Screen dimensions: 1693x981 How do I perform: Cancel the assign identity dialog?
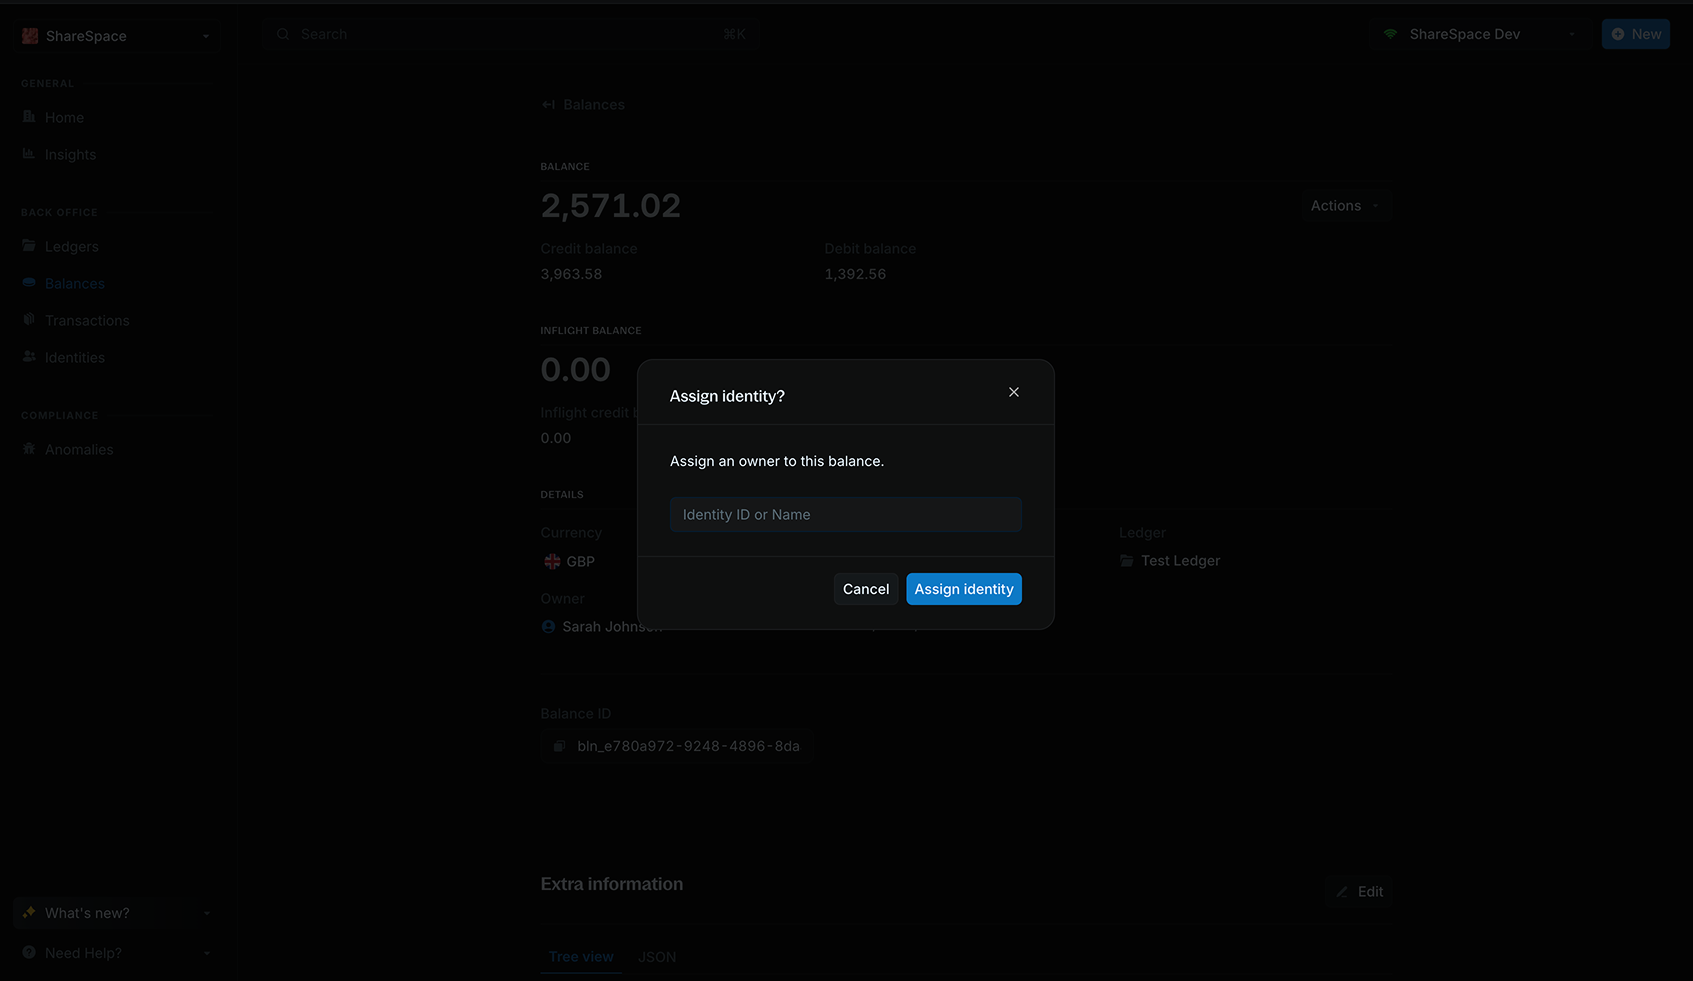[x=865, y=589]
